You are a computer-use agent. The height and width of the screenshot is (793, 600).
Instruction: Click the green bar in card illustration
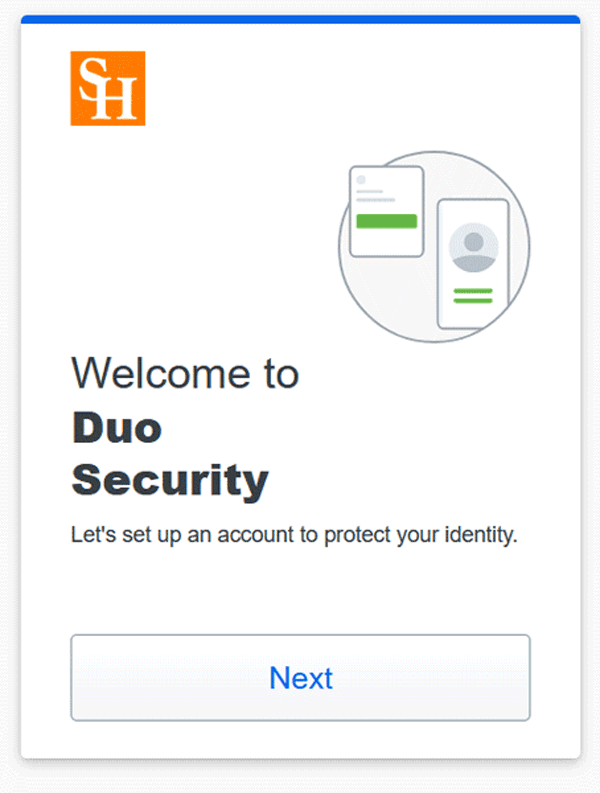tap(386, 221)
